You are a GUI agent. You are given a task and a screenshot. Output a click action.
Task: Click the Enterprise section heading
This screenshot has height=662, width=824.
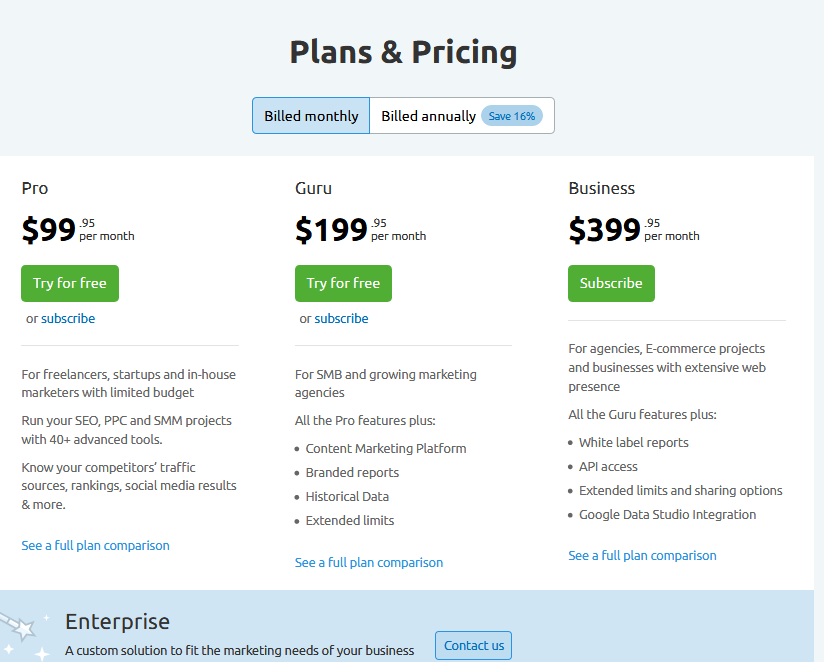click(117, 622)
